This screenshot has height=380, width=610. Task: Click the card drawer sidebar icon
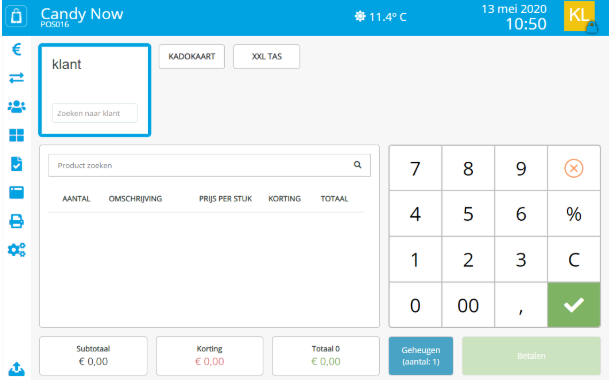(16, 193)
